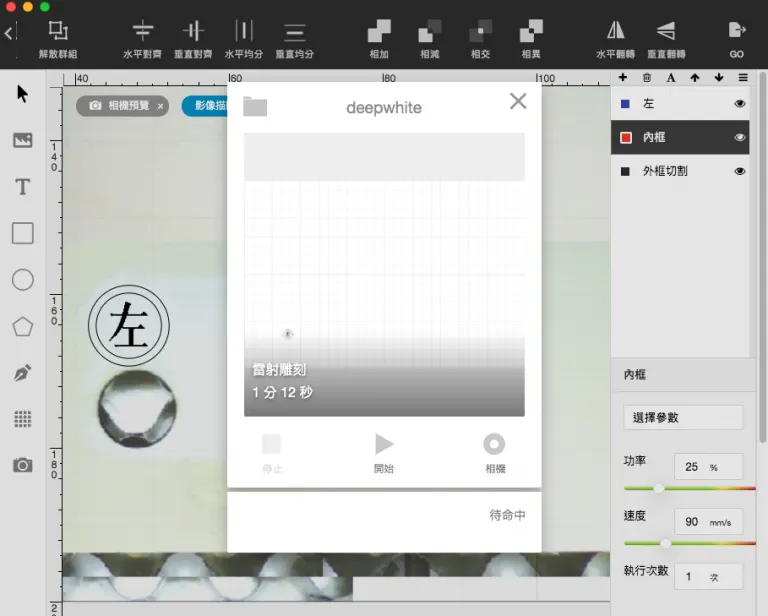This screenshot has height=616, width=768.
Task: Click the 執行次數 repeat count field
Action: click(x=708, y=576)
